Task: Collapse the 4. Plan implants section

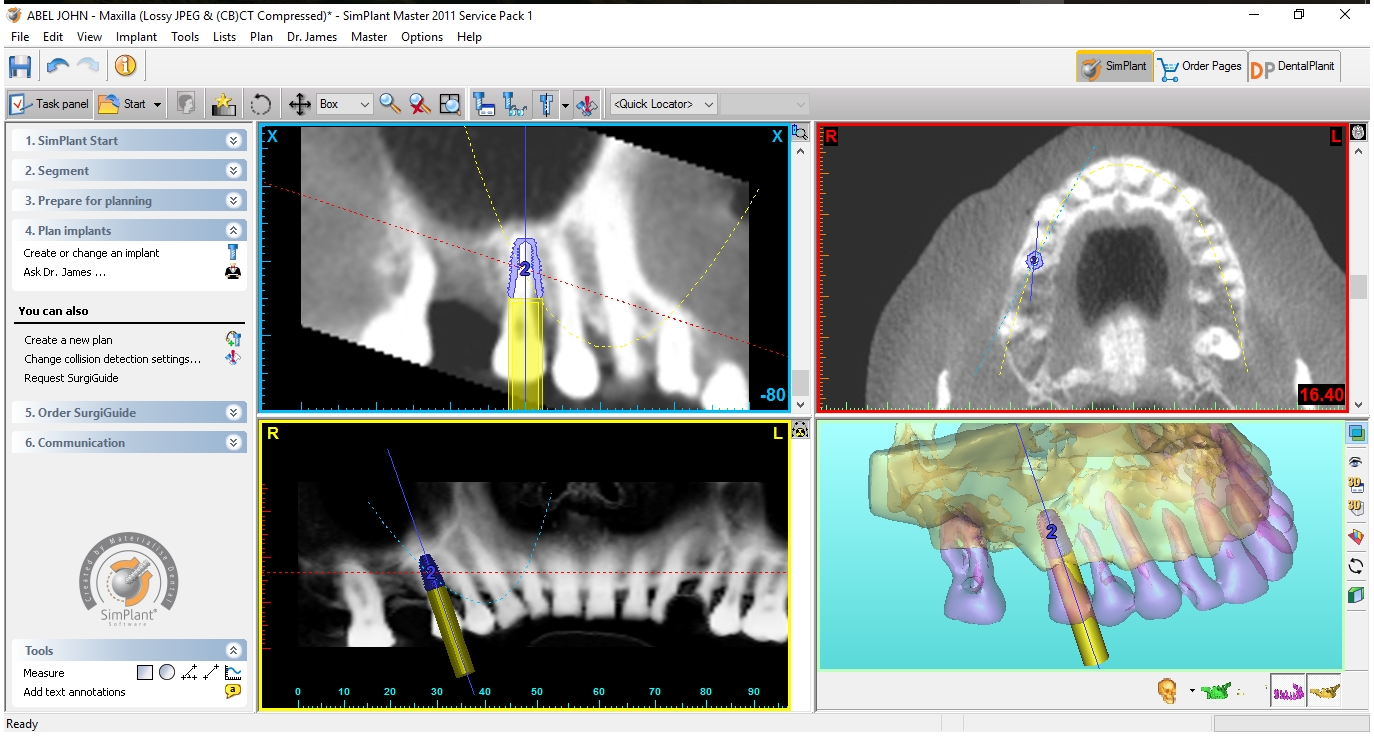Action: tap(234, 231)
